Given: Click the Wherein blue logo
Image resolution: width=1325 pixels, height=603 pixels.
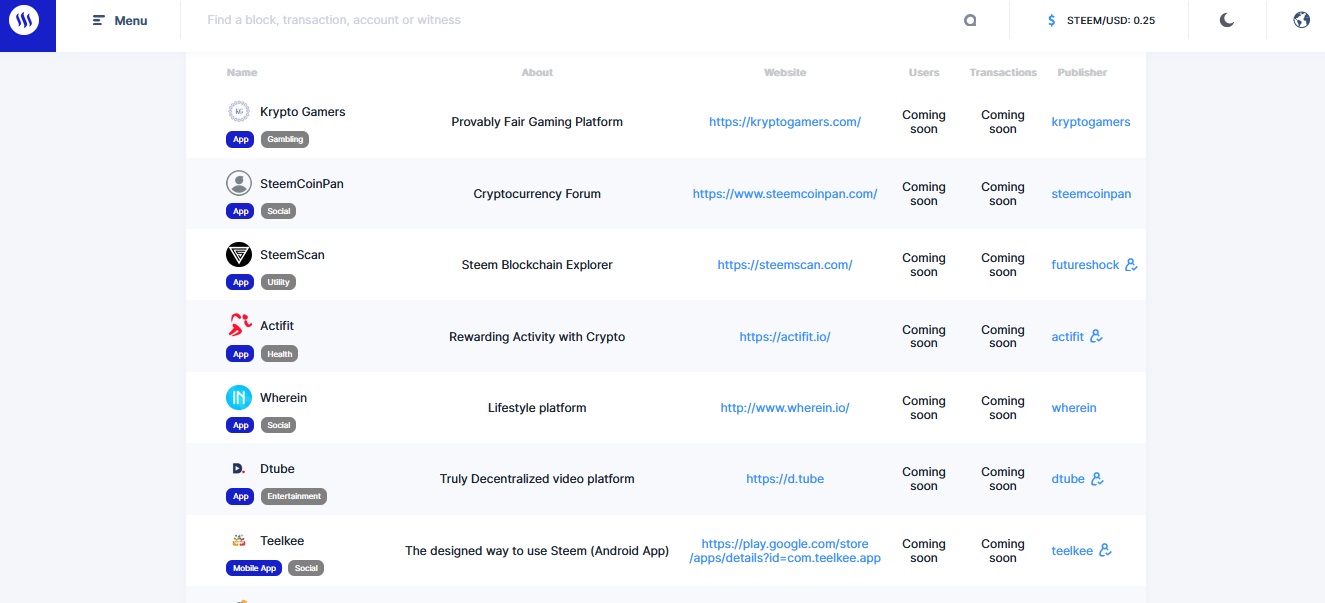Looking at the screenshot, I should click(x=238, y=397).
